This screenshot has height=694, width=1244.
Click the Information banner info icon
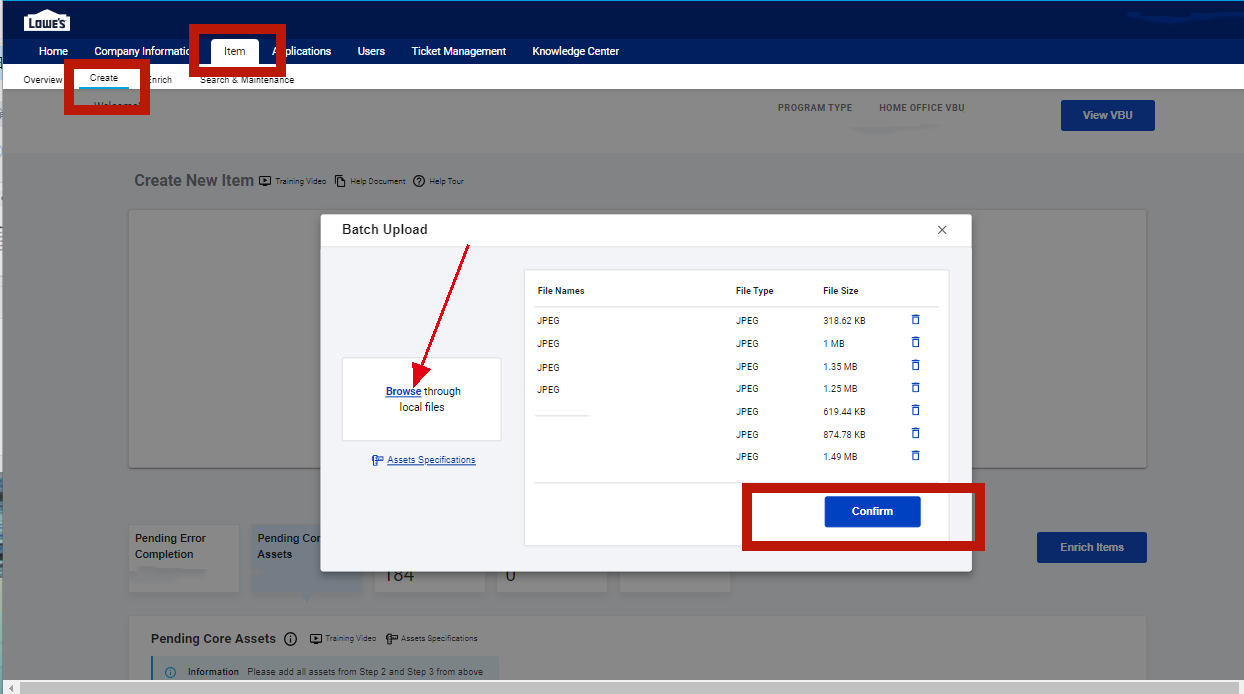pos(170,672)
